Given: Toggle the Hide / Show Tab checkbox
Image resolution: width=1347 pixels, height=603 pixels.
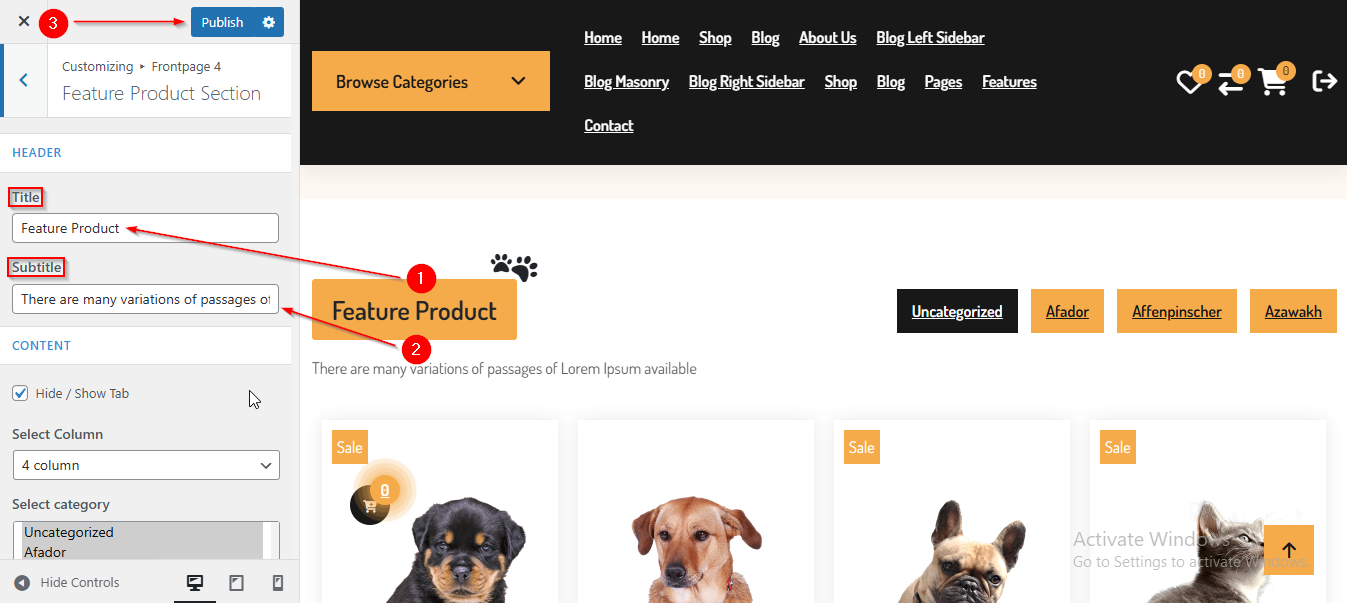Looking at the screenshot, I should [20, 393].
